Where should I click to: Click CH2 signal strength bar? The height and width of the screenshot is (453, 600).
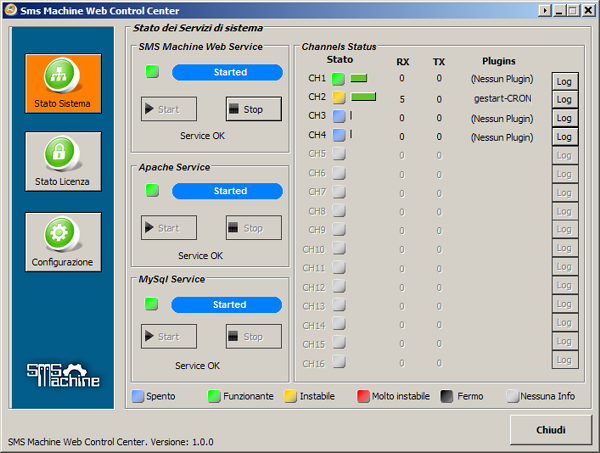pyautogui.click(x=364, y=97)
